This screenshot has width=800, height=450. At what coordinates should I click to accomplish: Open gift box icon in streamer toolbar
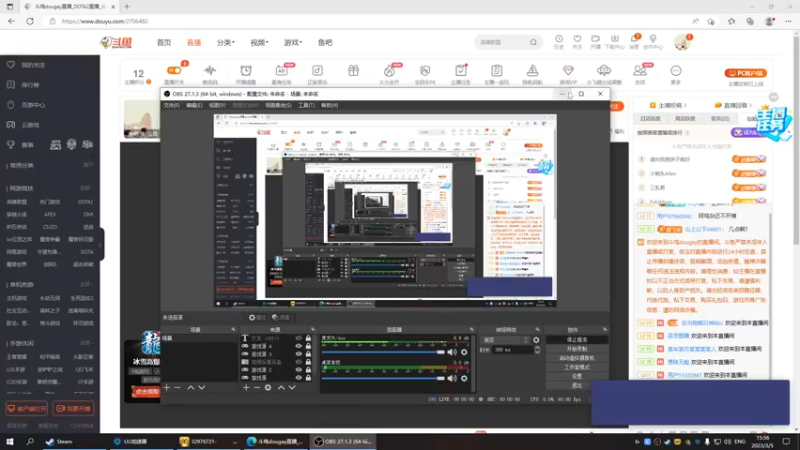354,70
